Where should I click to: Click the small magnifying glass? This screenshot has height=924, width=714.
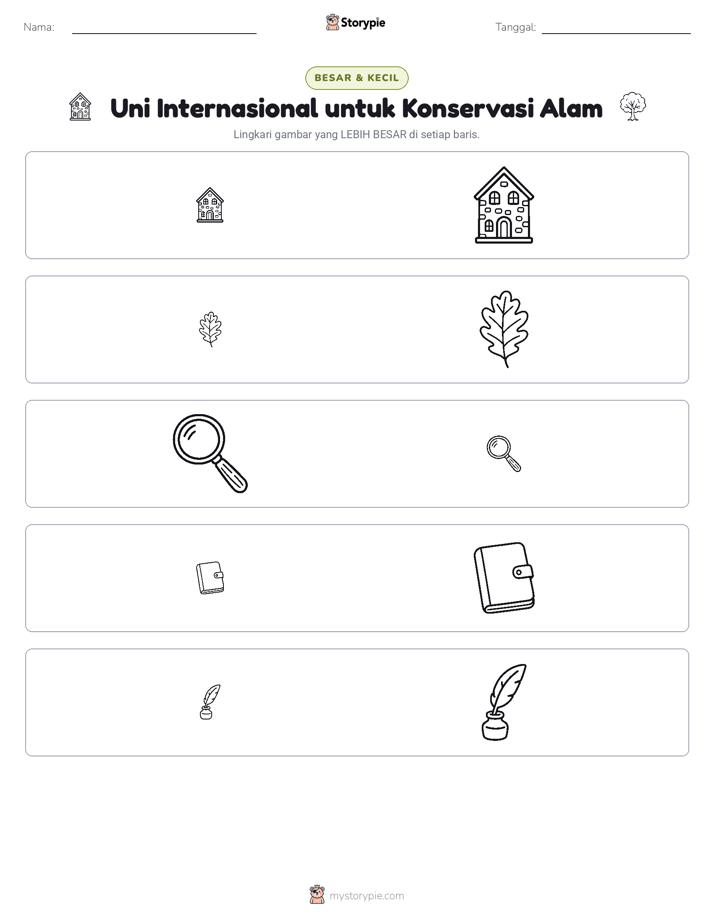pyautogui.click(x=504, y=454)
